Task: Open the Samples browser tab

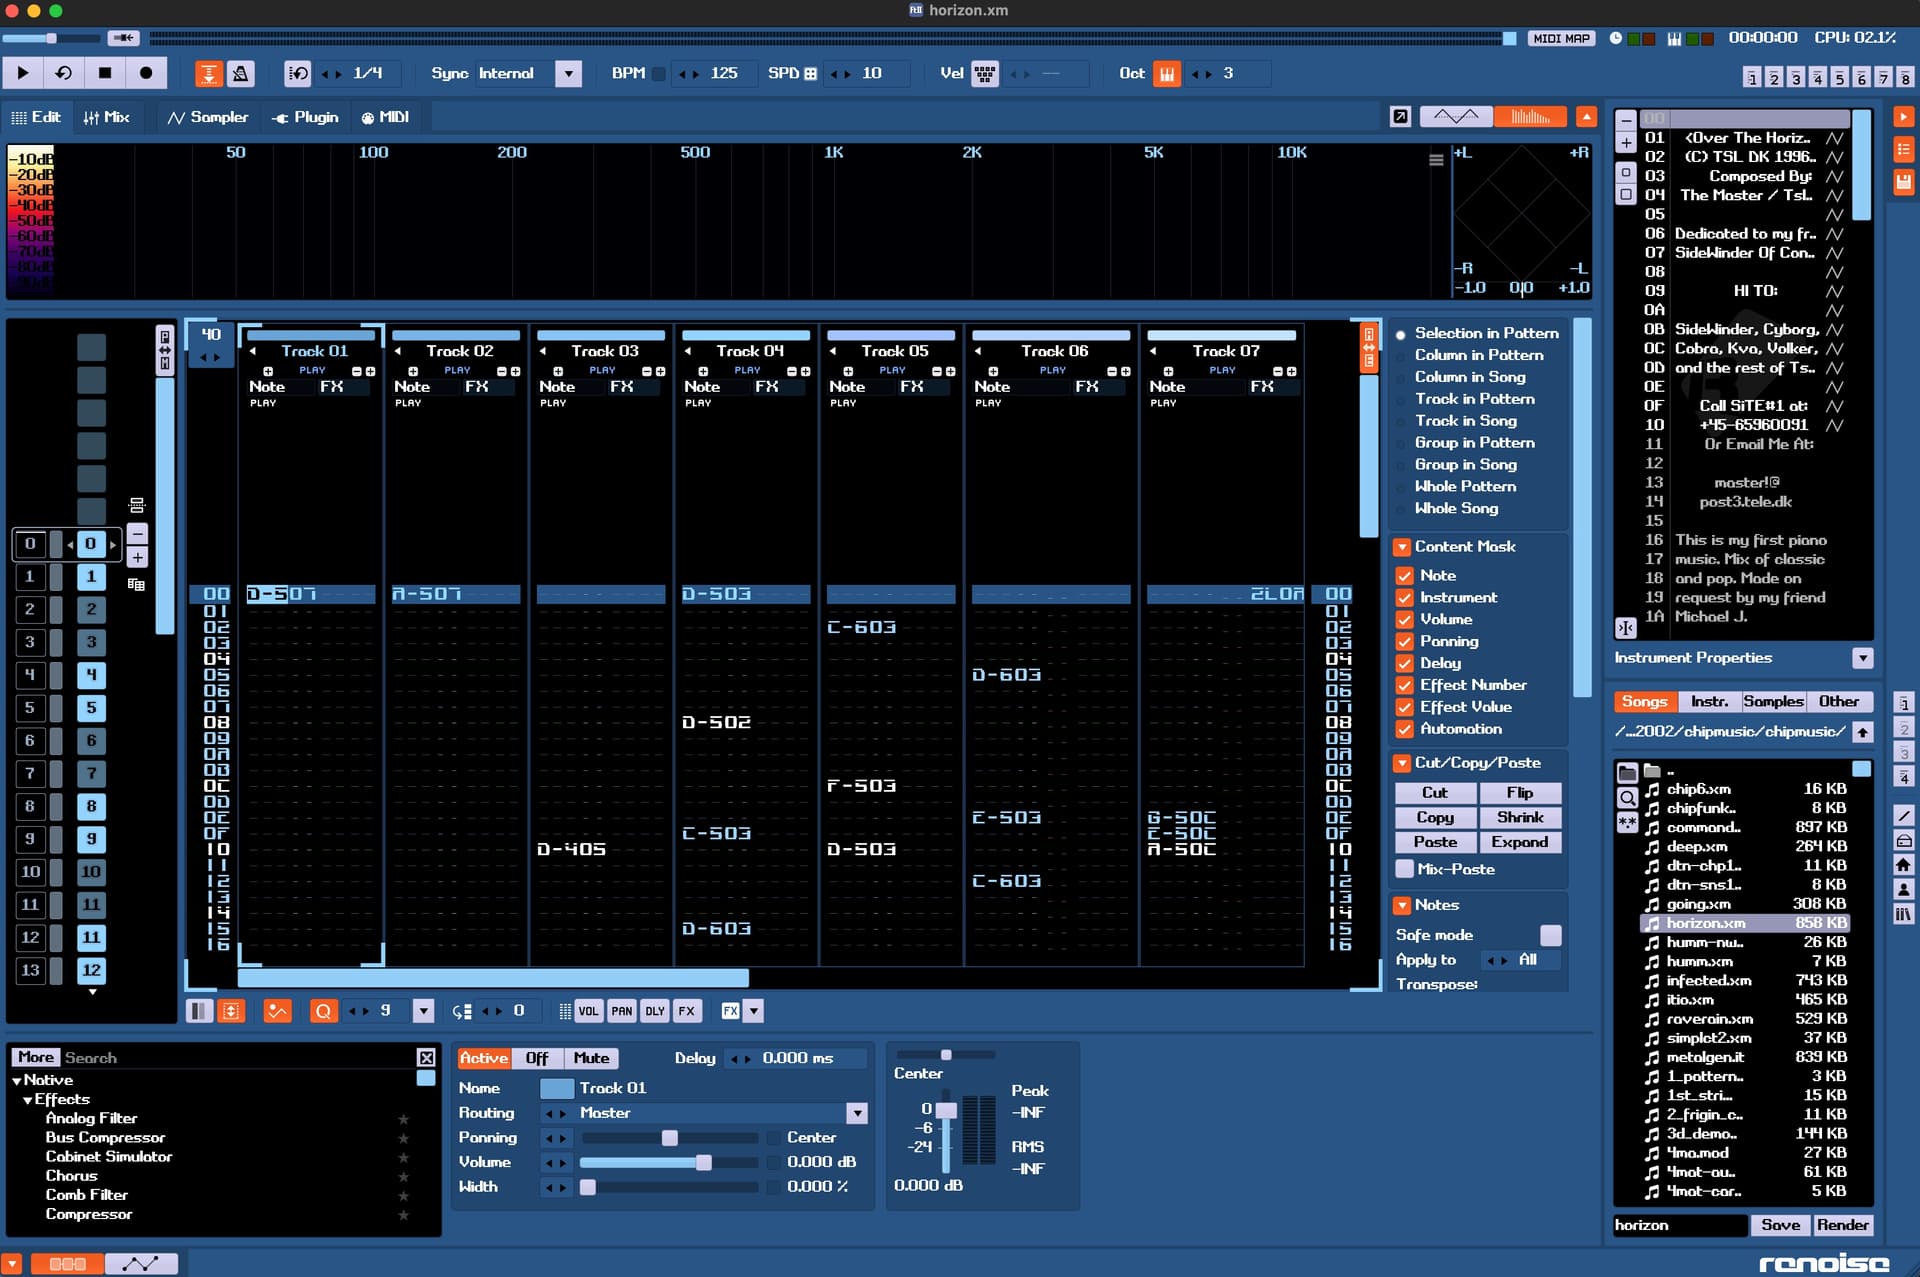Action: click(1773, 702)
